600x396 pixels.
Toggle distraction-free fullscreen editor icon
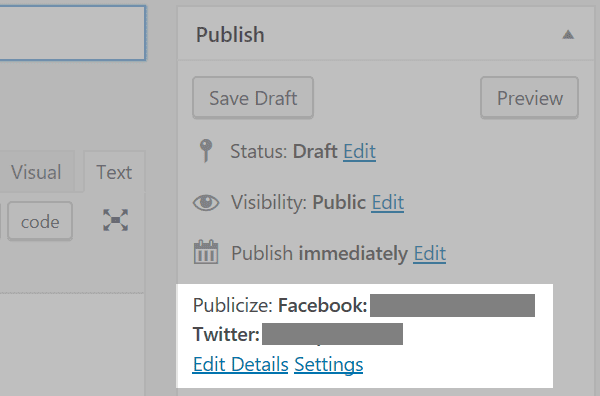coord(116,220)
